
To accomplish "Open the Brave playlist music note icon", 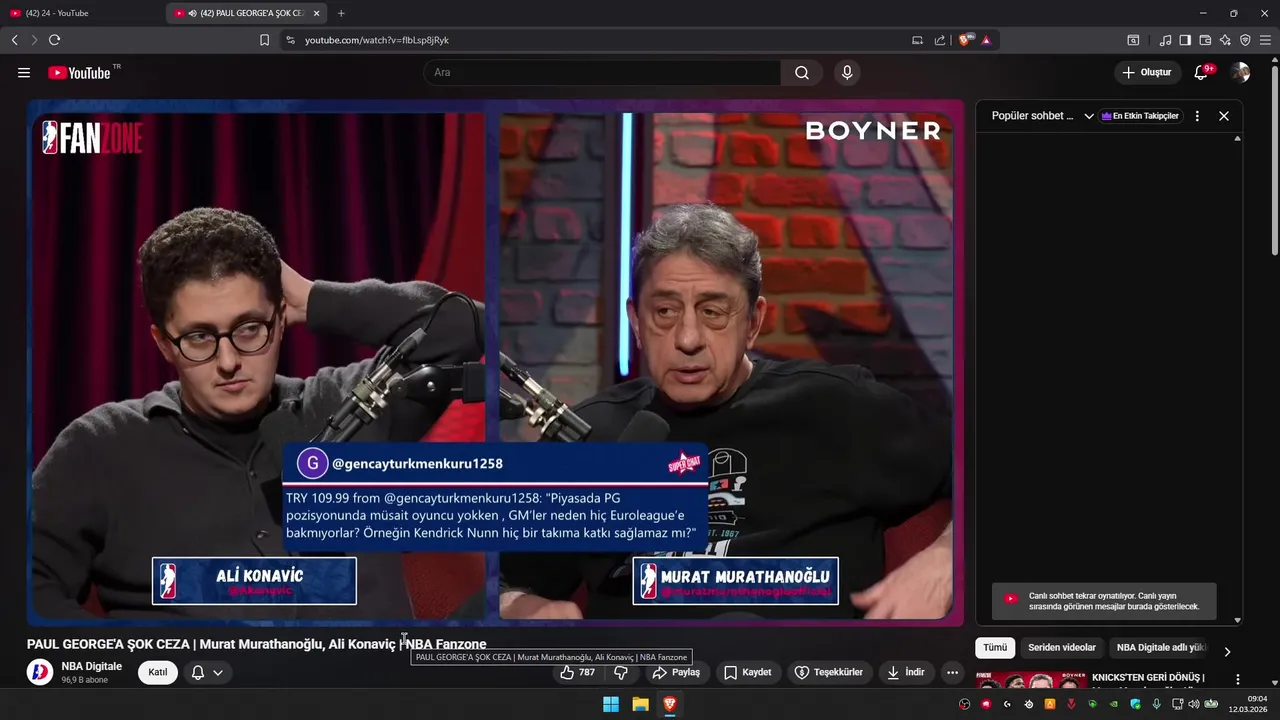I will pos(1165,40).
